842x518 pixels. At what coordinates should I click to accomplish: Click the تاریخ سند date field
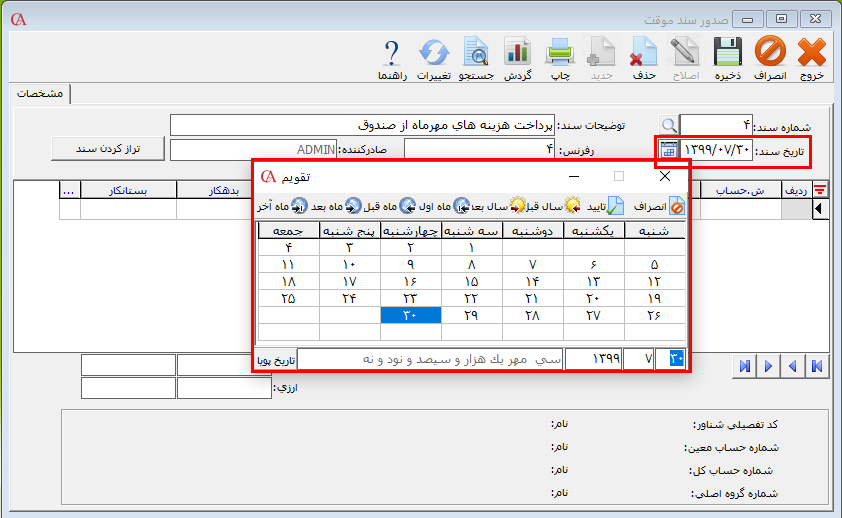coord(716,150)
